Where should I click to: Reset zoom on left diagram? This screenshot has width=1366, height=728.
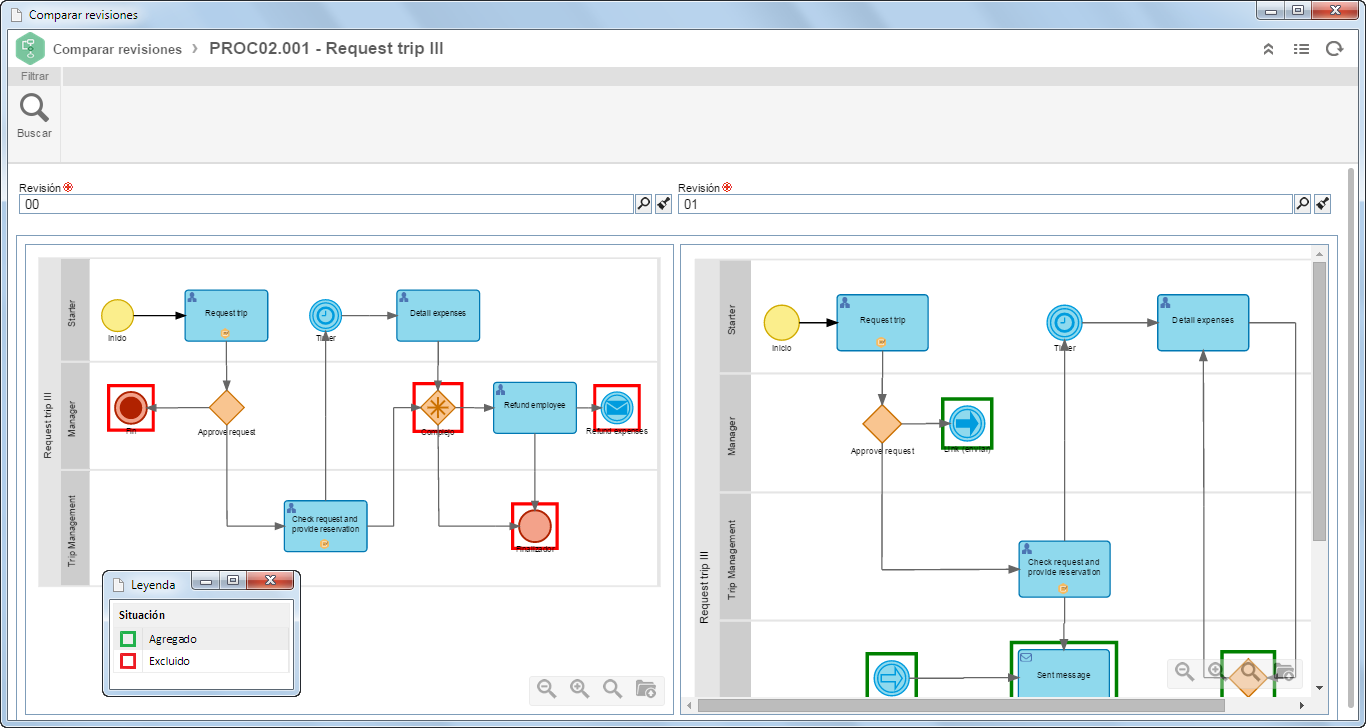tap(612, 689)
